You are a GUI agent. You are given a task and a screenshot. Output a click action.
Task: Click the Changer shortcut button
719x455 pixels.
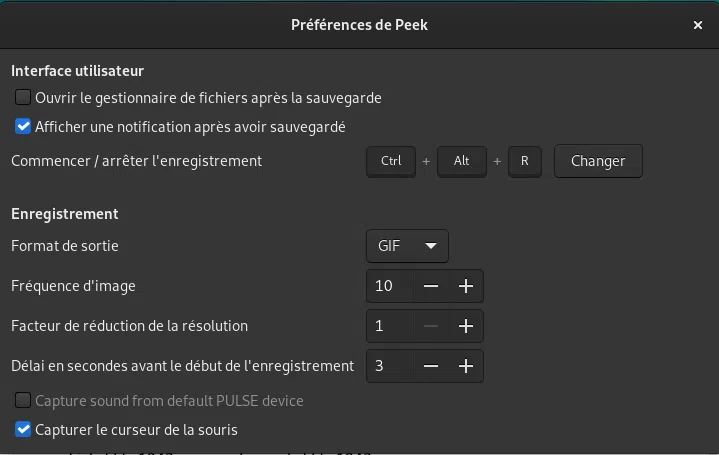click(x=598, y=161)
